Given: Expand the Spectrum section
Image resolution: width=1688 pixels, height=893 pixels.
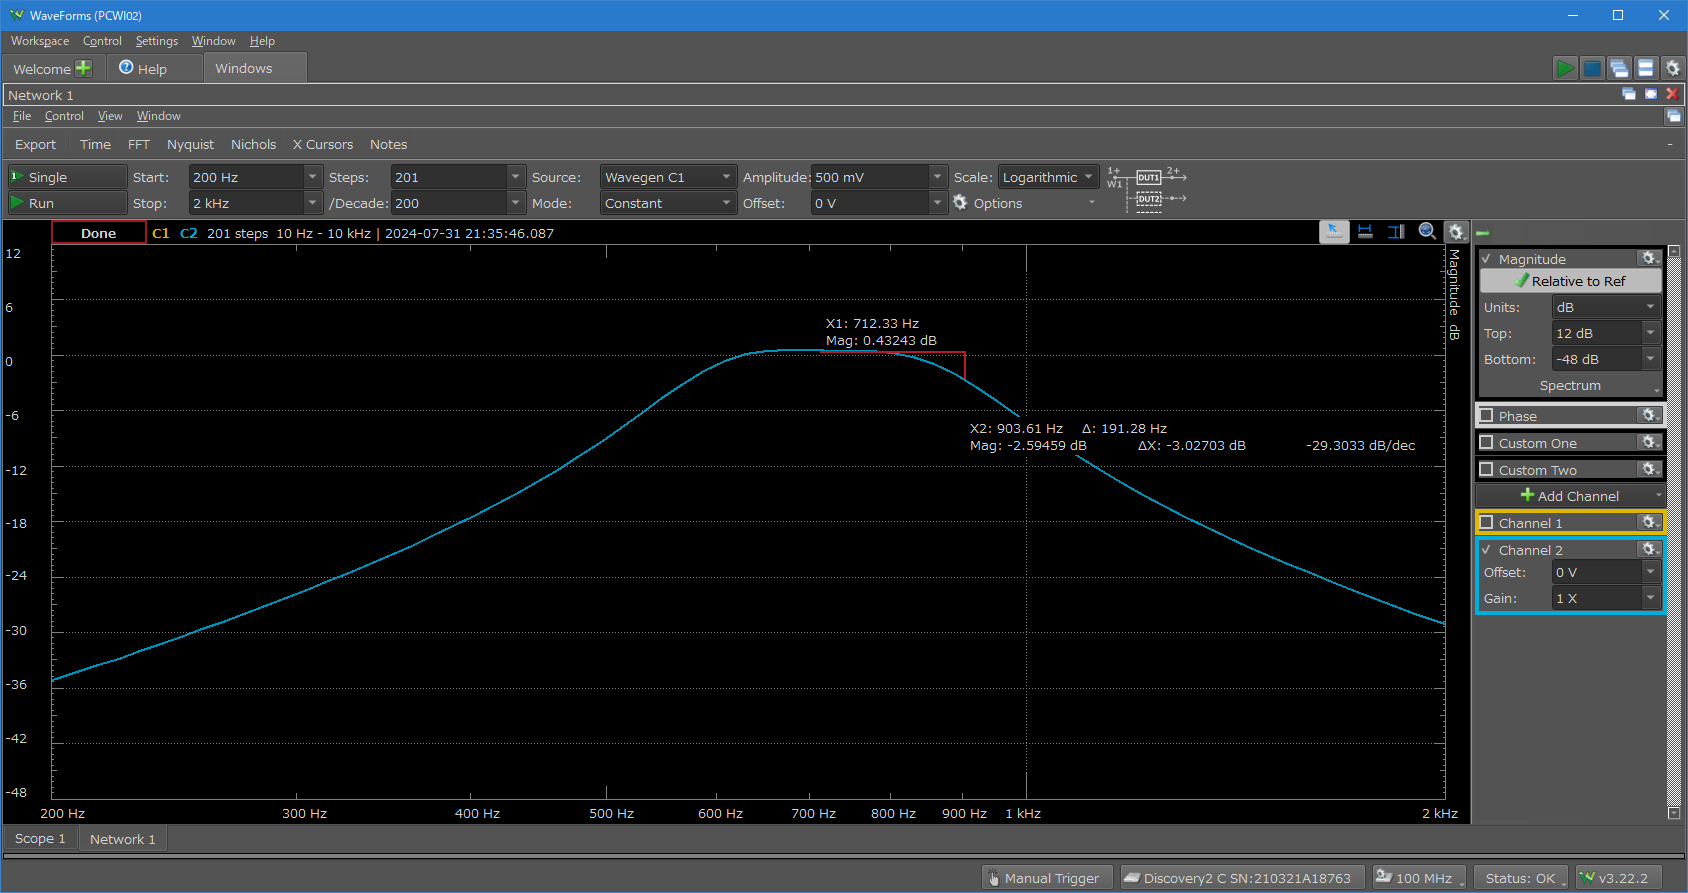Looking at the screenshot, I should (x=1570, y=385).
